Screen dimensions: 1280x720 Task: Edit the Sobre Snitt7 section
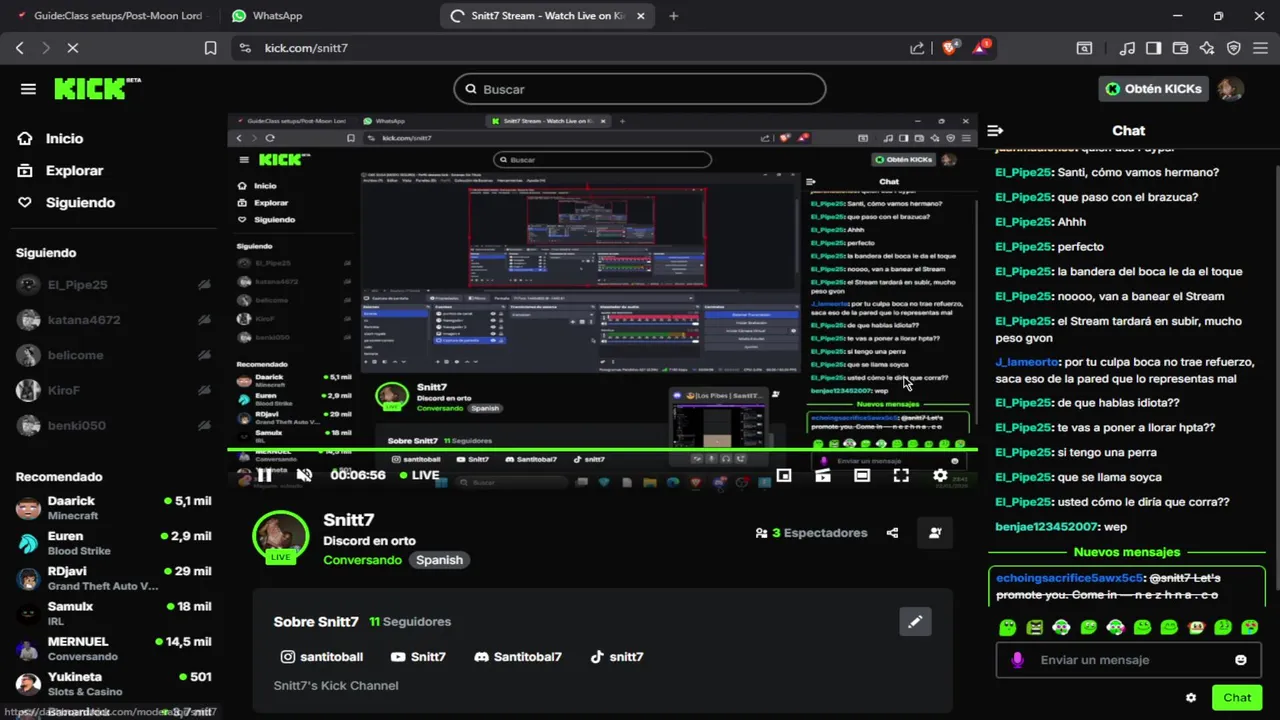point(915,622)
